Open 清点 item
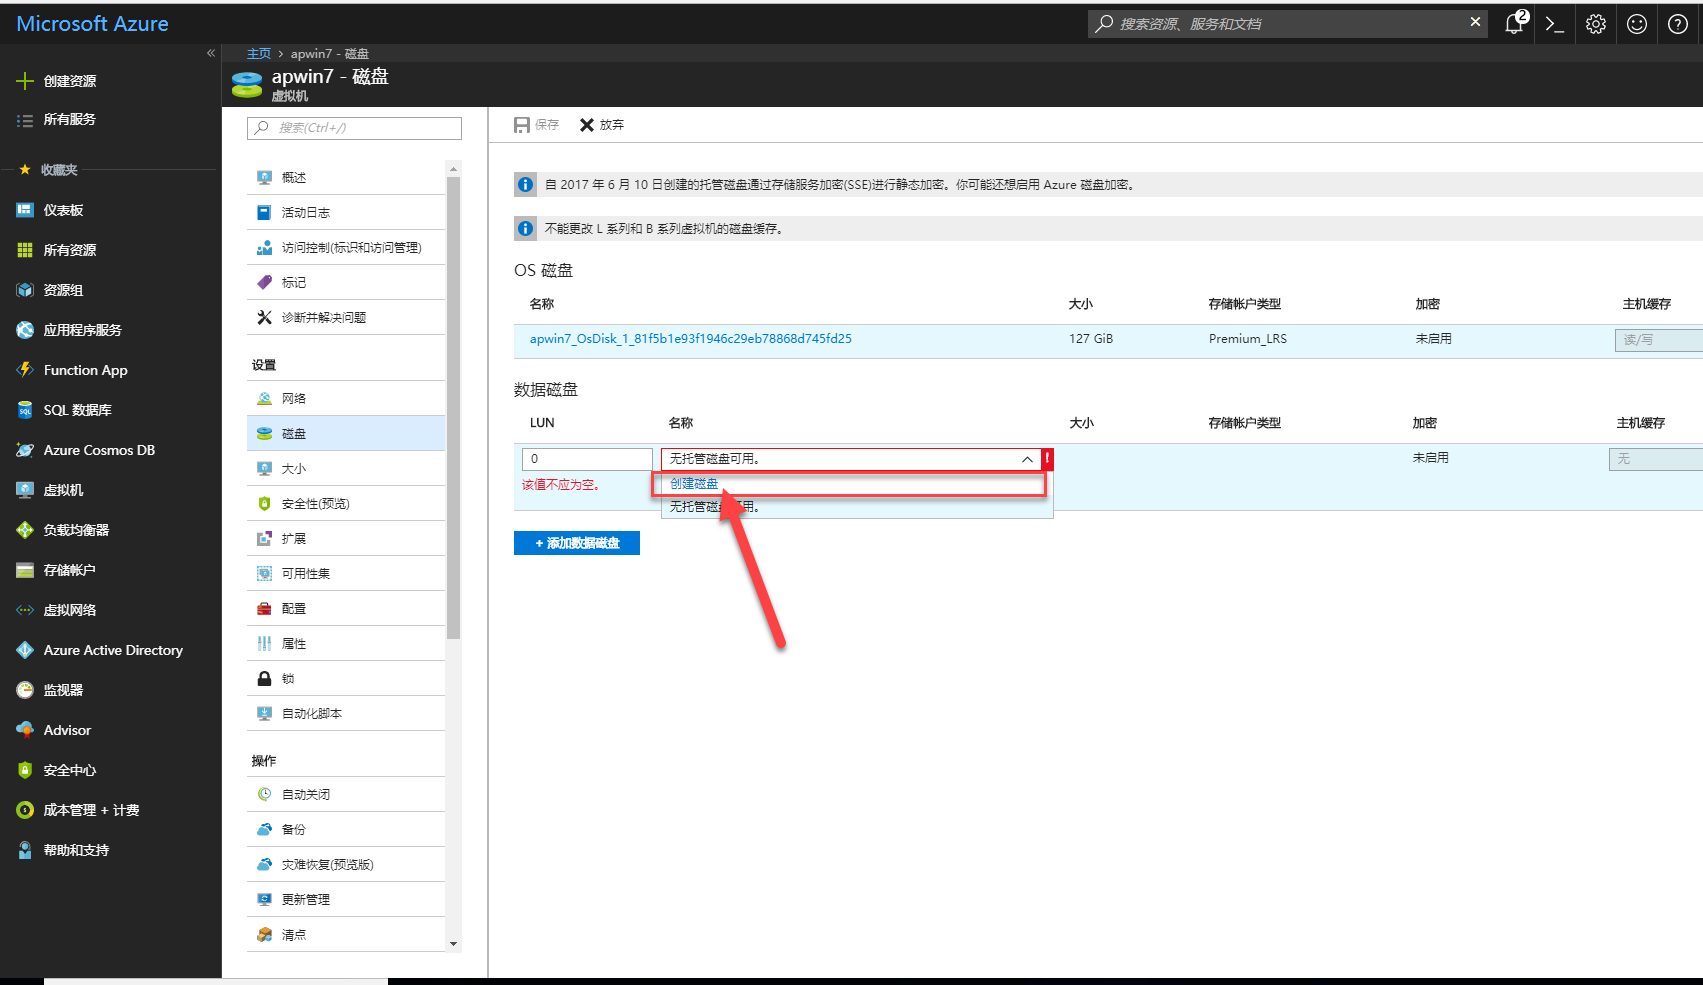 (x=346, y=934)
